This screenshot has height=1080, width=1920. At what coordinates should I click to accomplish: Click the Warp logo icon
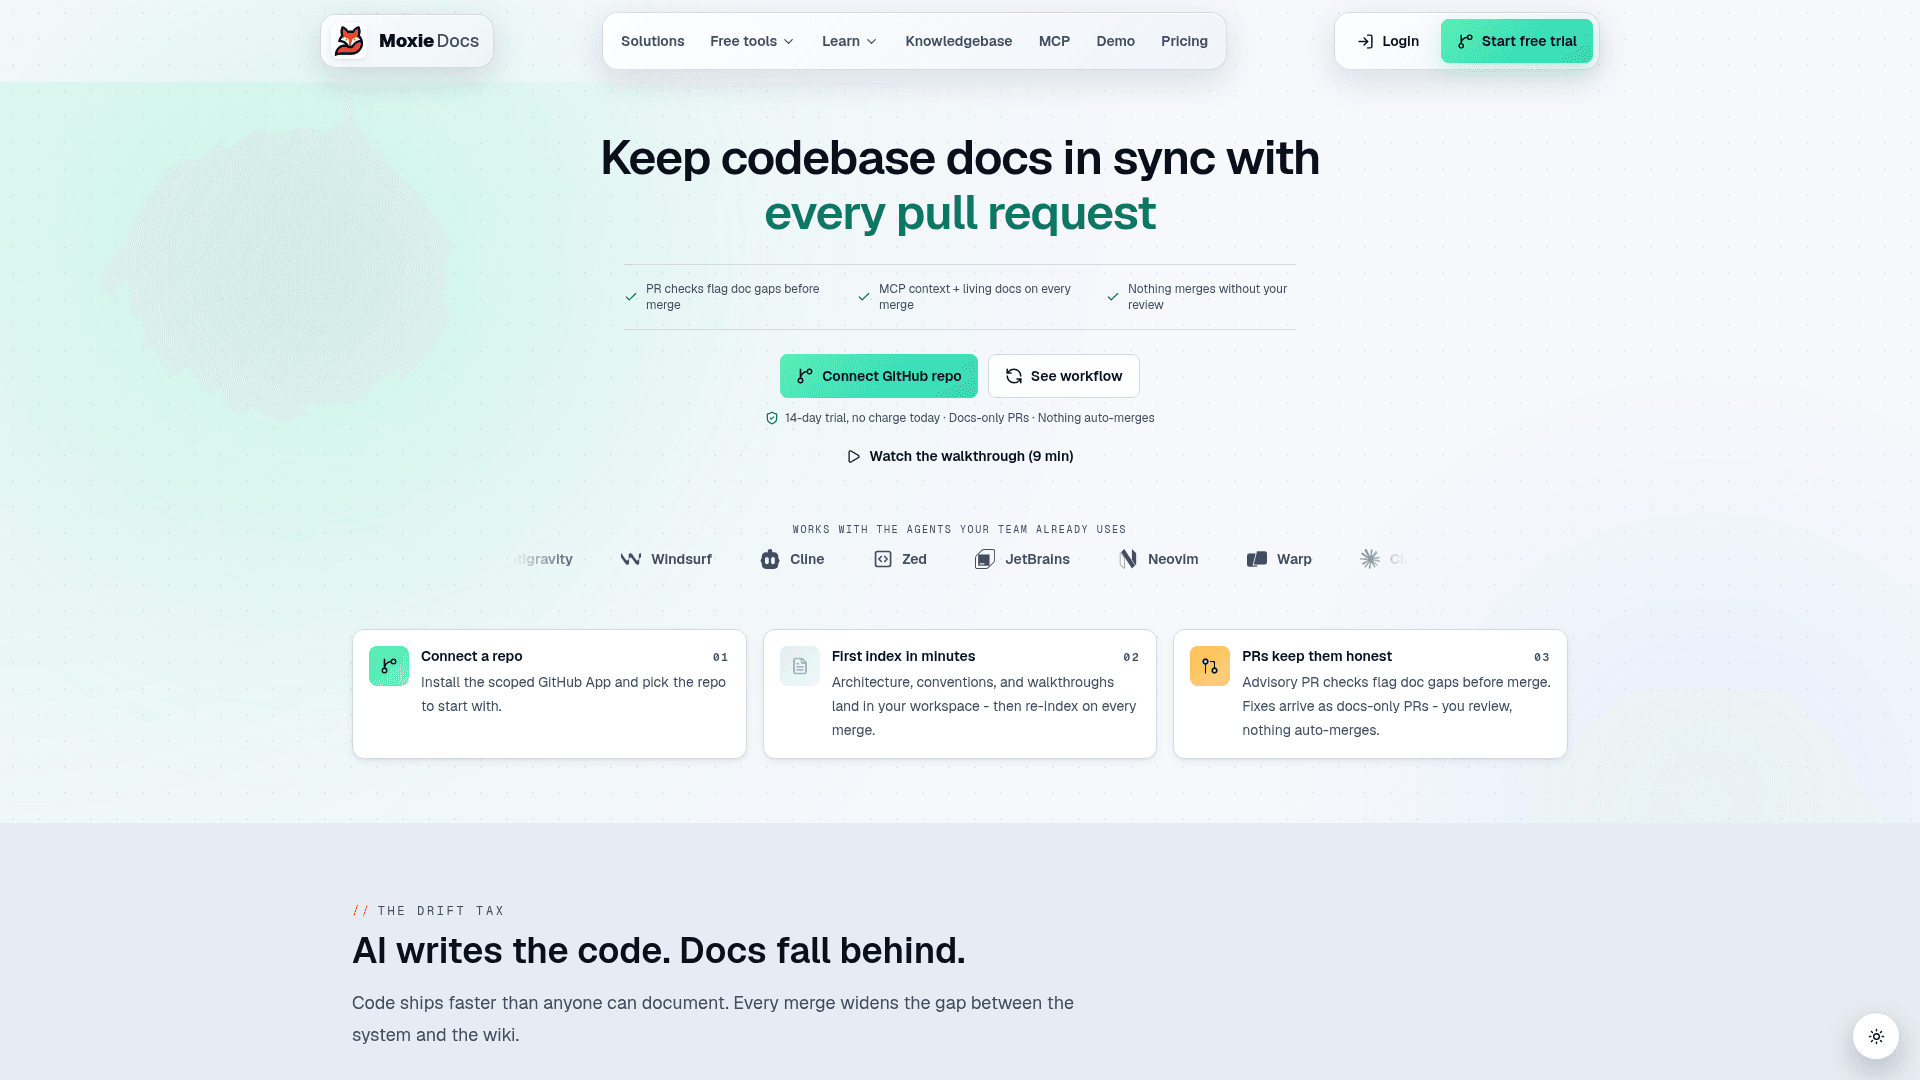point(1257,559)
